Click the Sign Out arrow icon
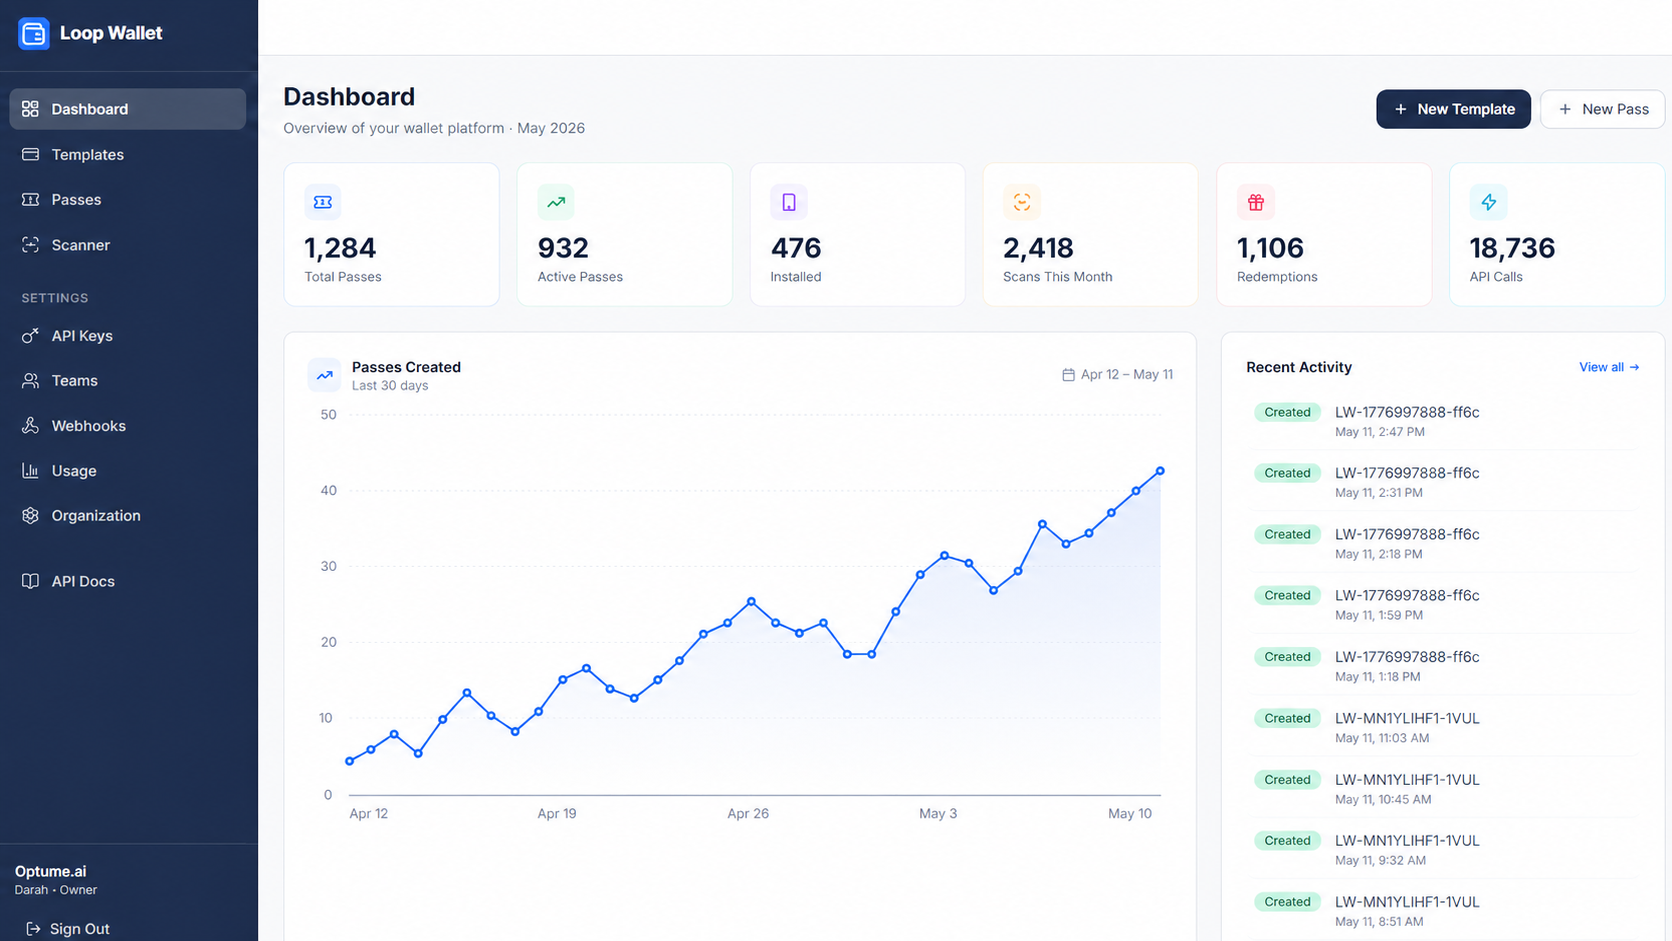This screenshot has width=1672, height=941. click(33, 929)
